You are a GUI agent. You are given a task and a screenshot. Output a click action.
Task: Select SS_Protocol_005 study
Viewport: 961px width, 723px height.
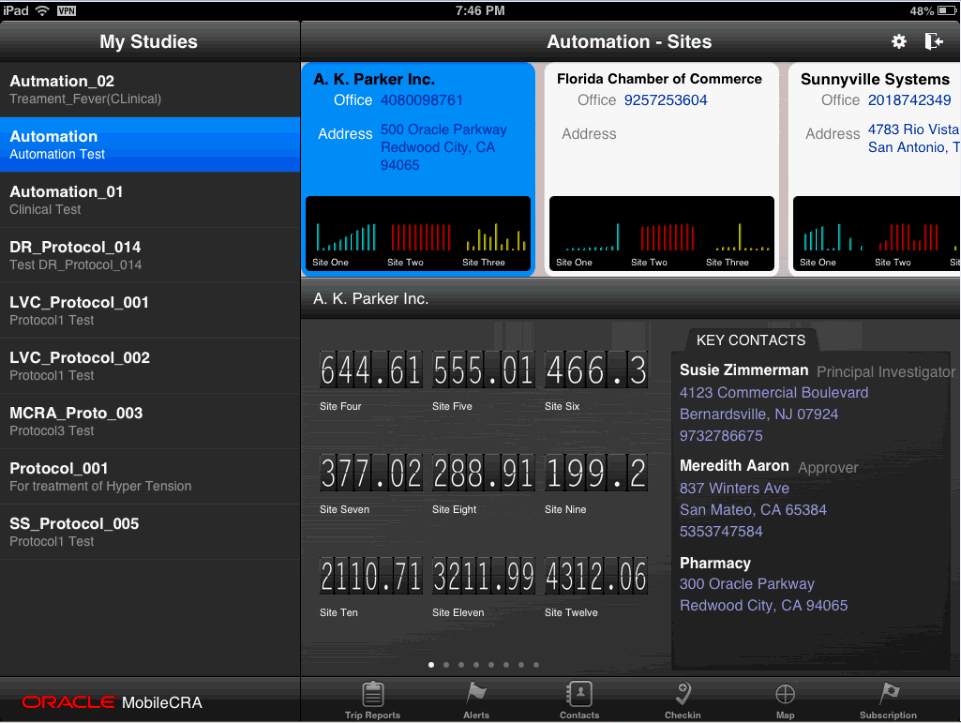(x=150, y=532)
